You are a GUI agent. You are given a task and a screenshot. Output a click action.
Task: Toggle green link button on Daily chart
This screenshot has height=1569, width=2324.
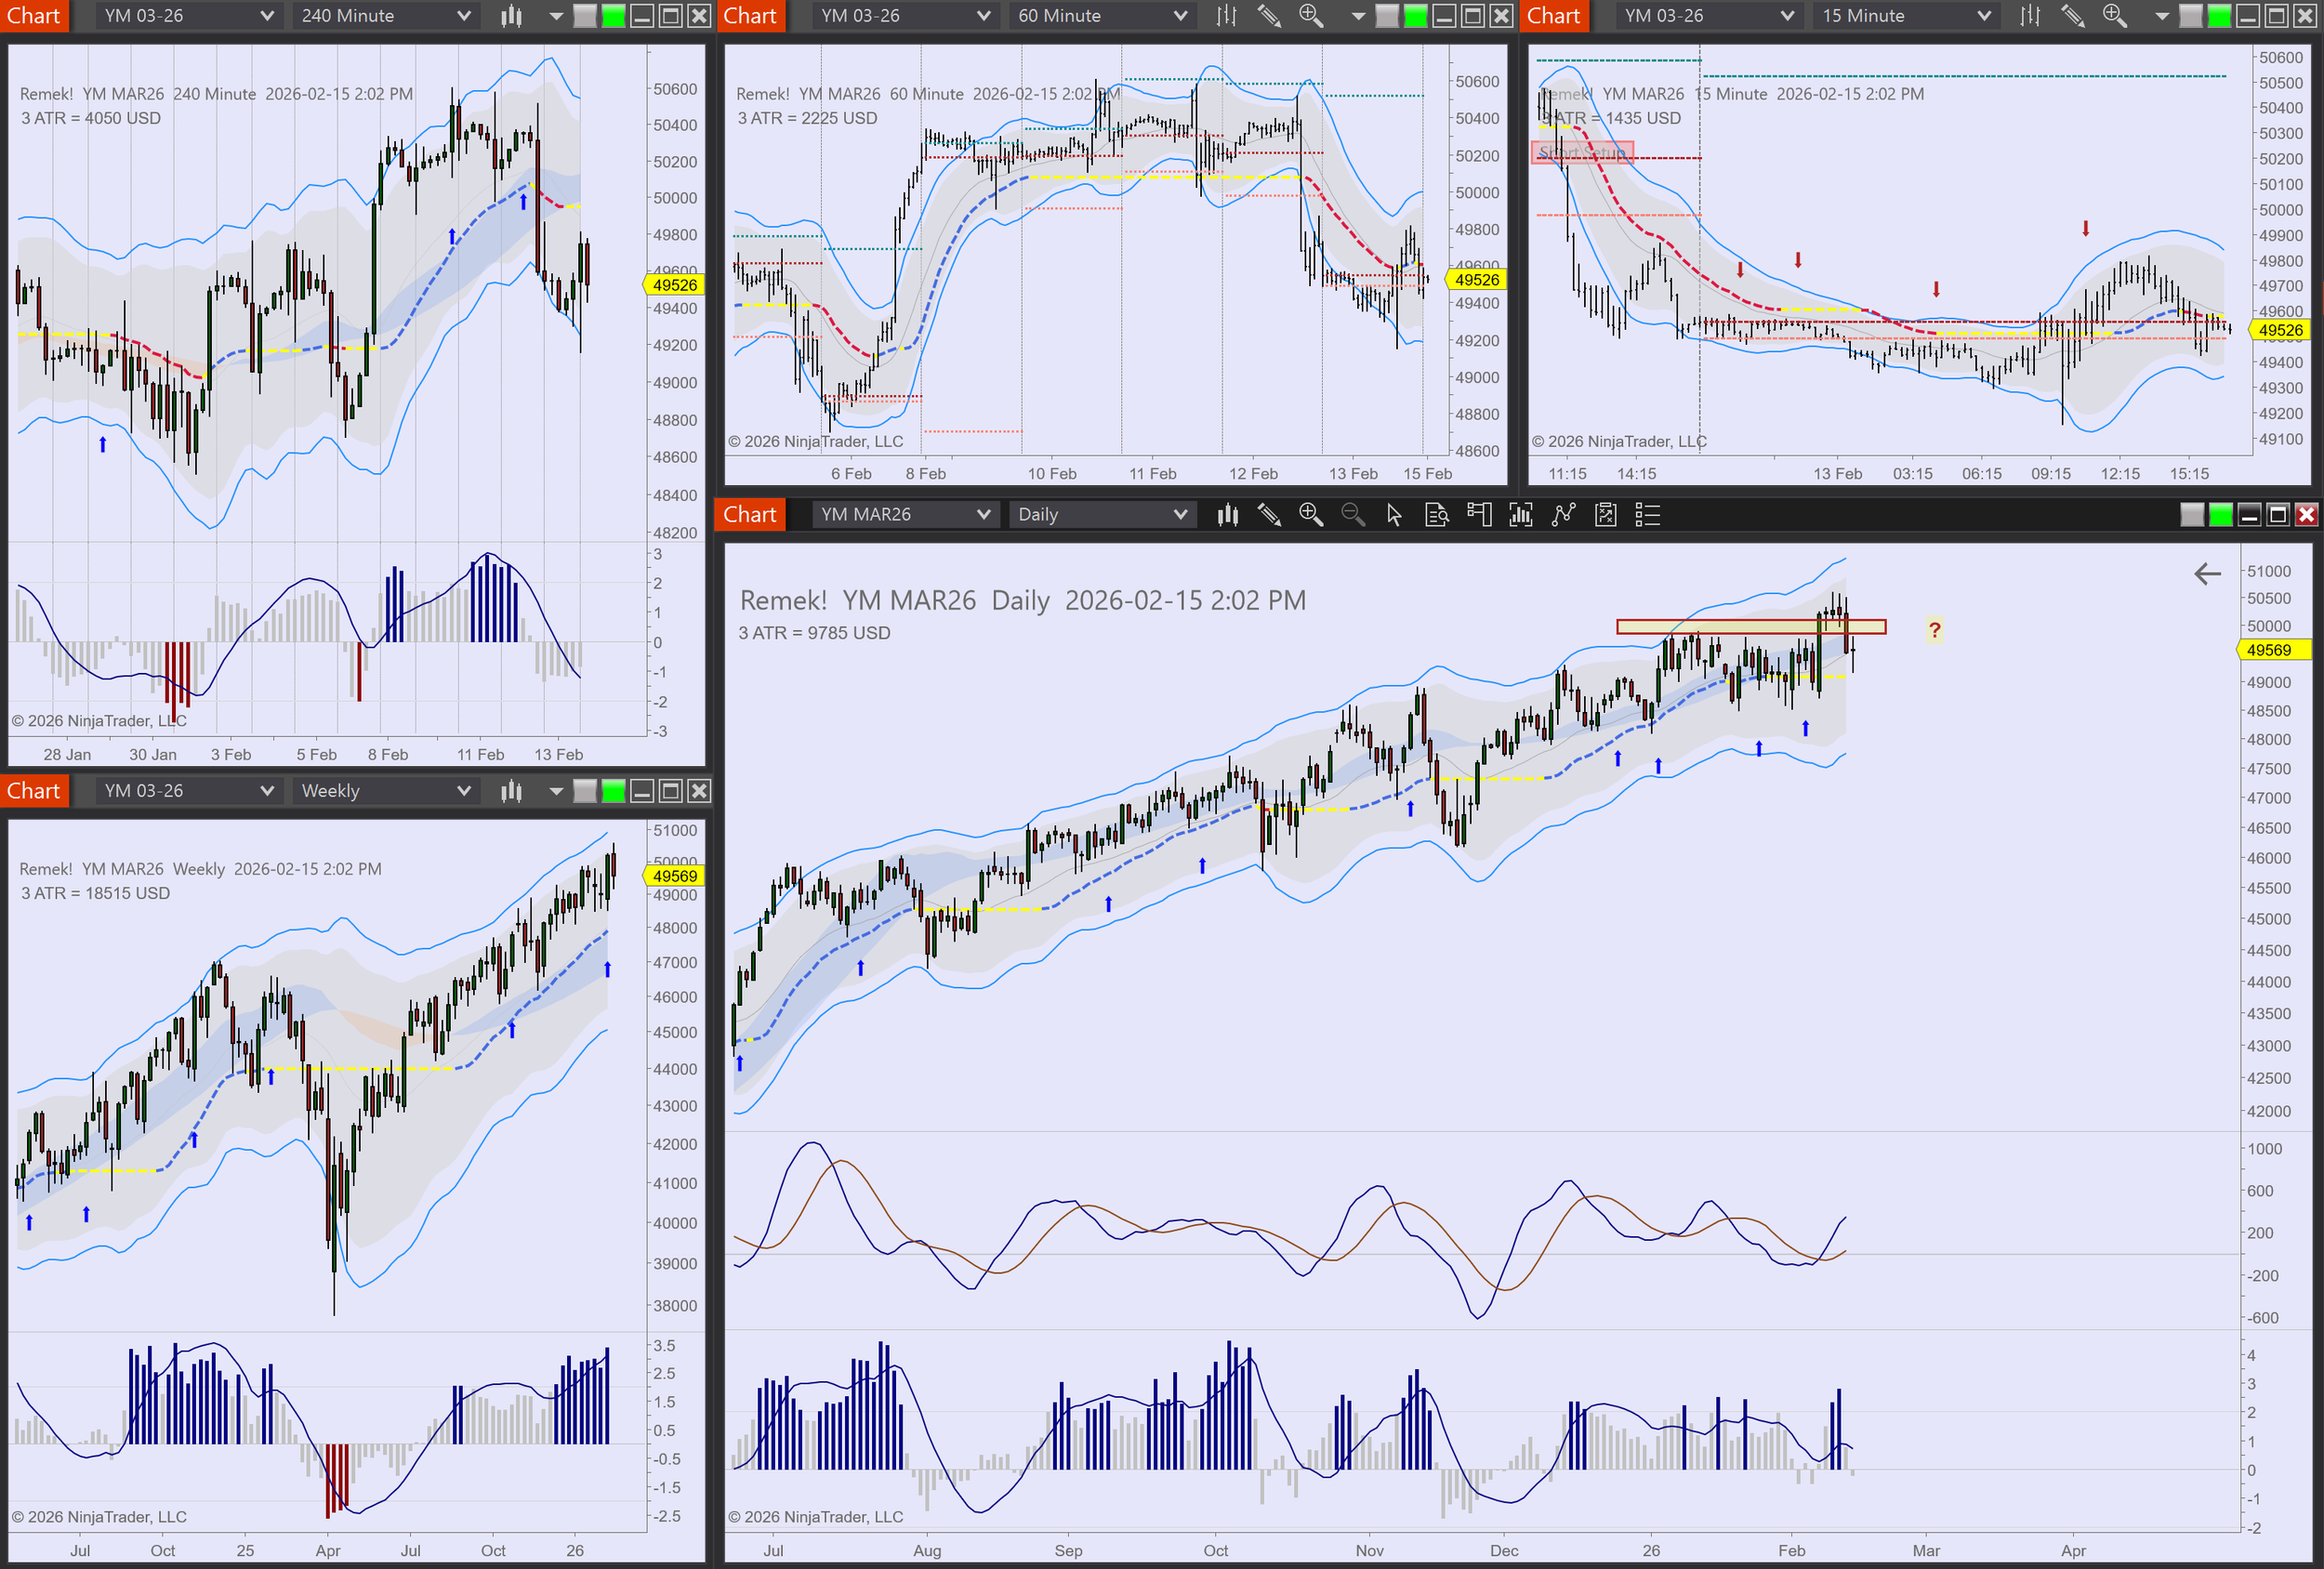[x=2220, y=515]
